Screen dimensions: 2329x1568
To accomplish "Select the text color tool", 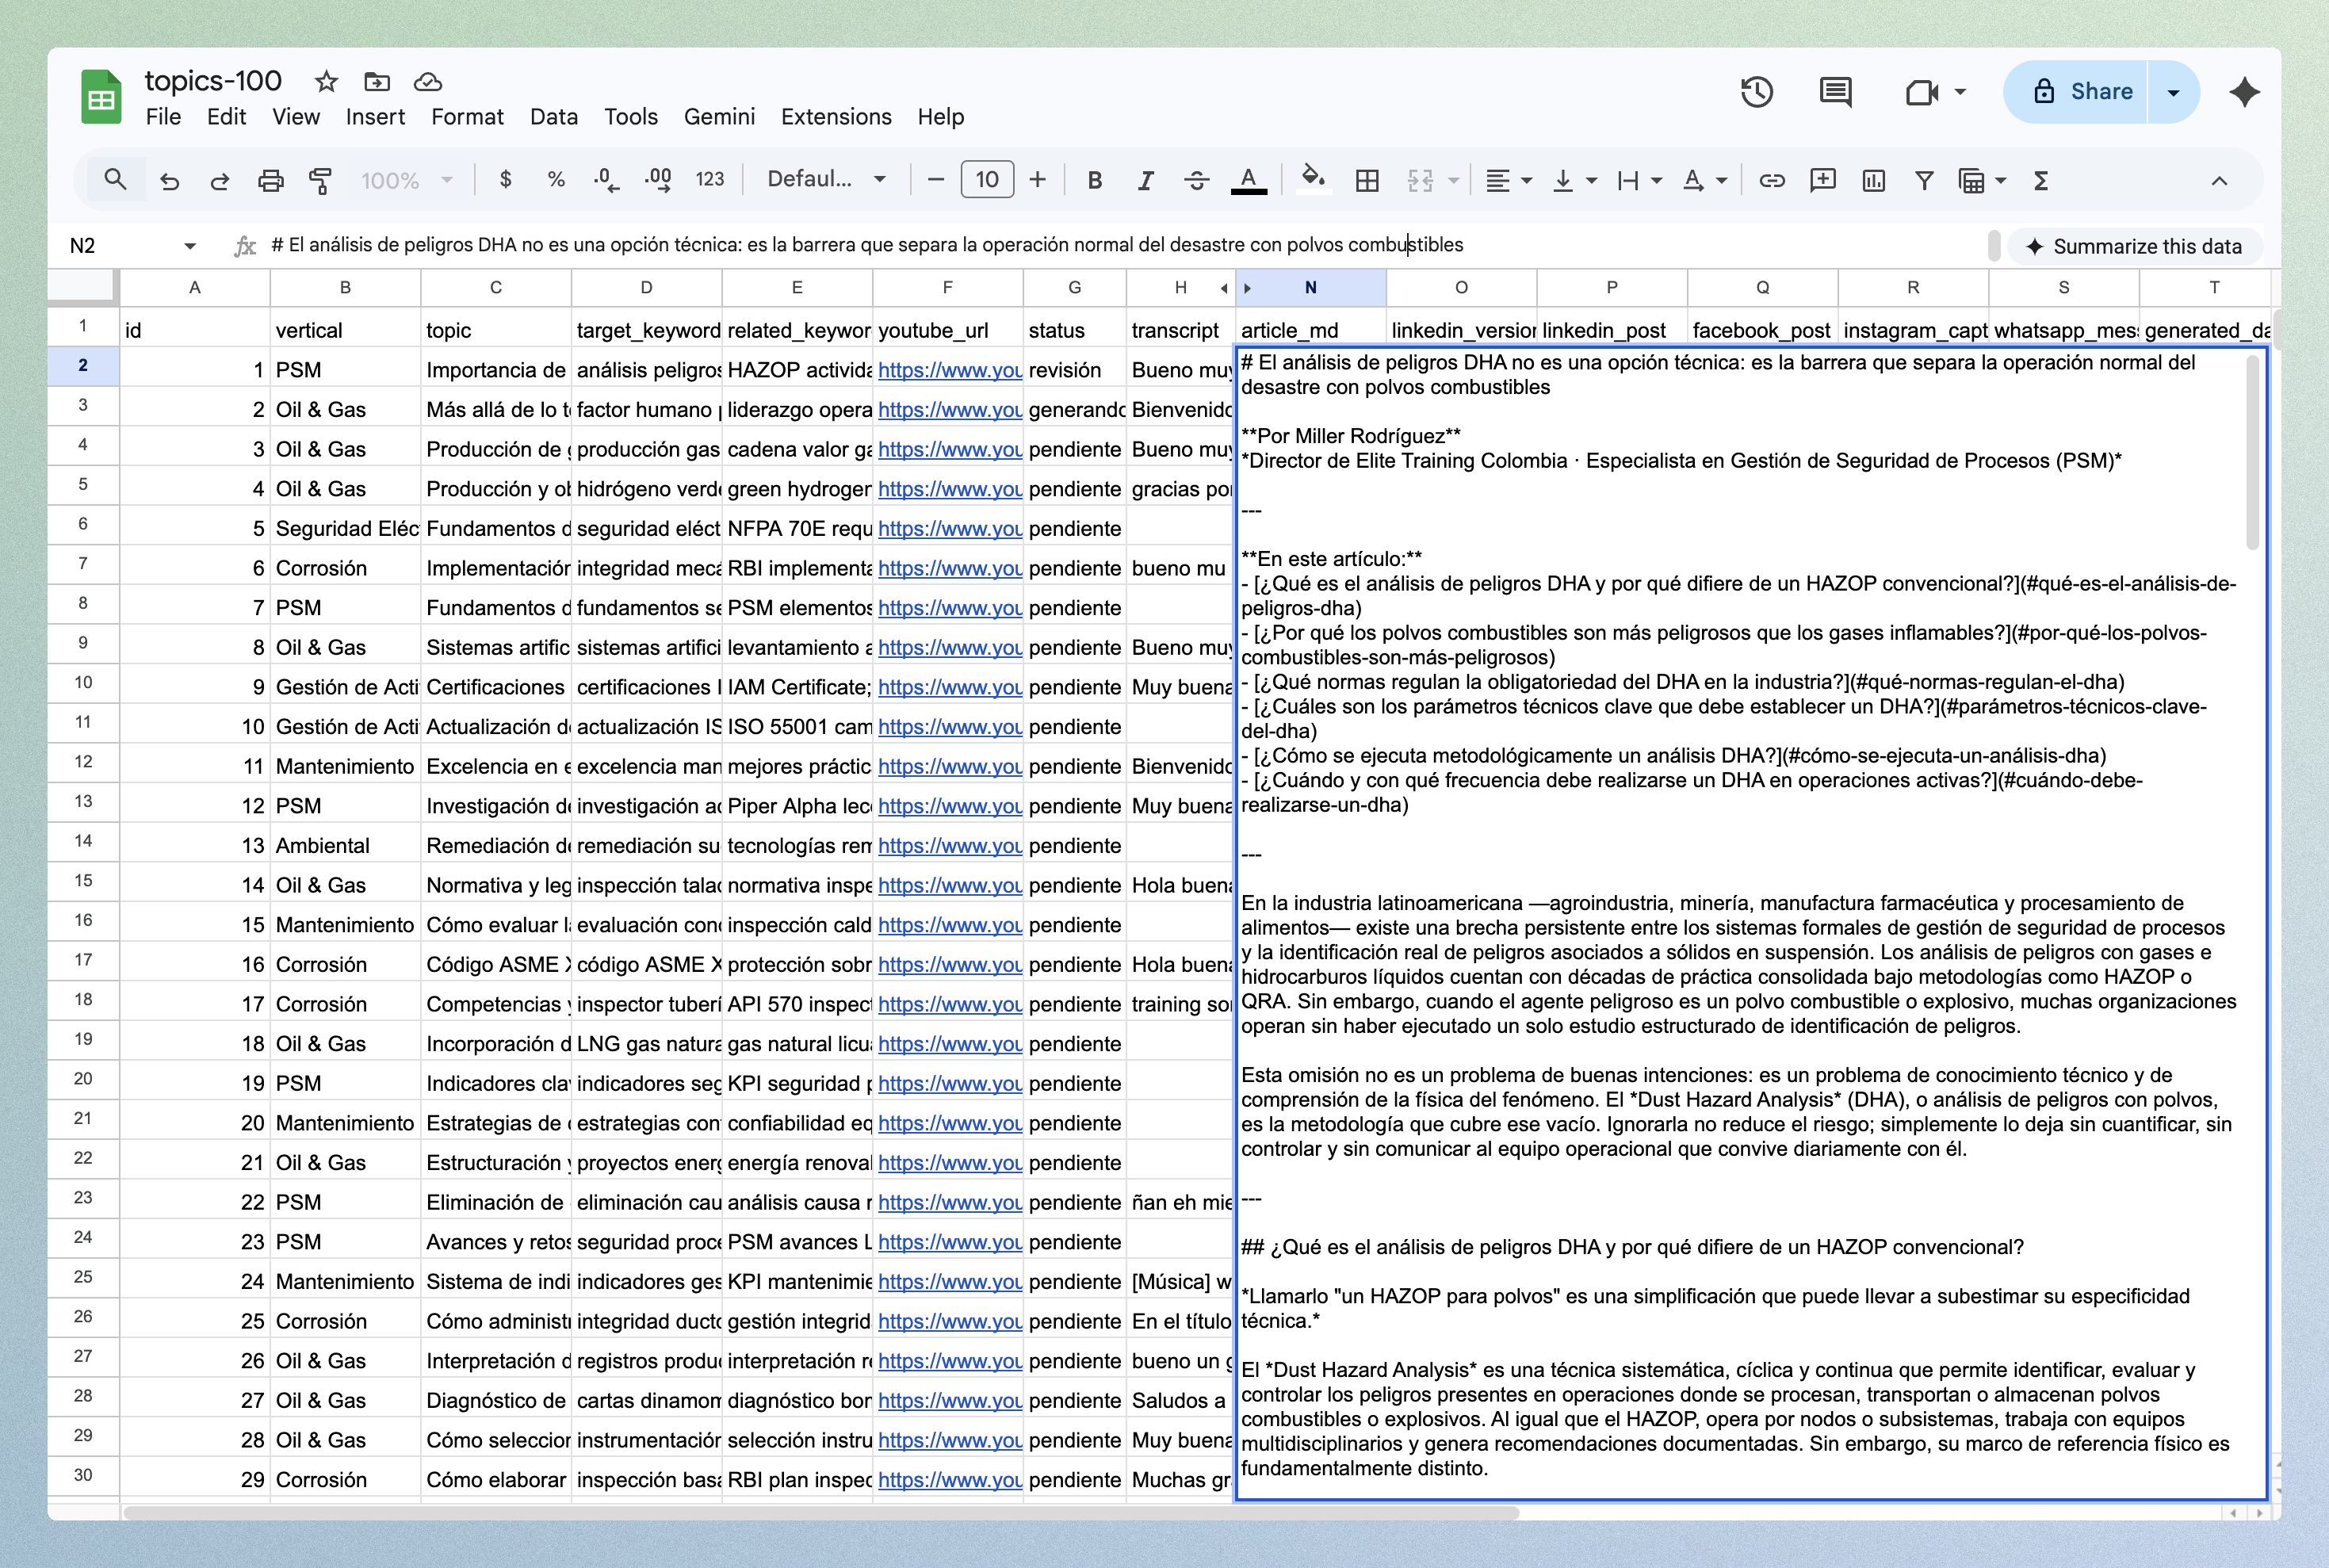I will point(1248,180).
